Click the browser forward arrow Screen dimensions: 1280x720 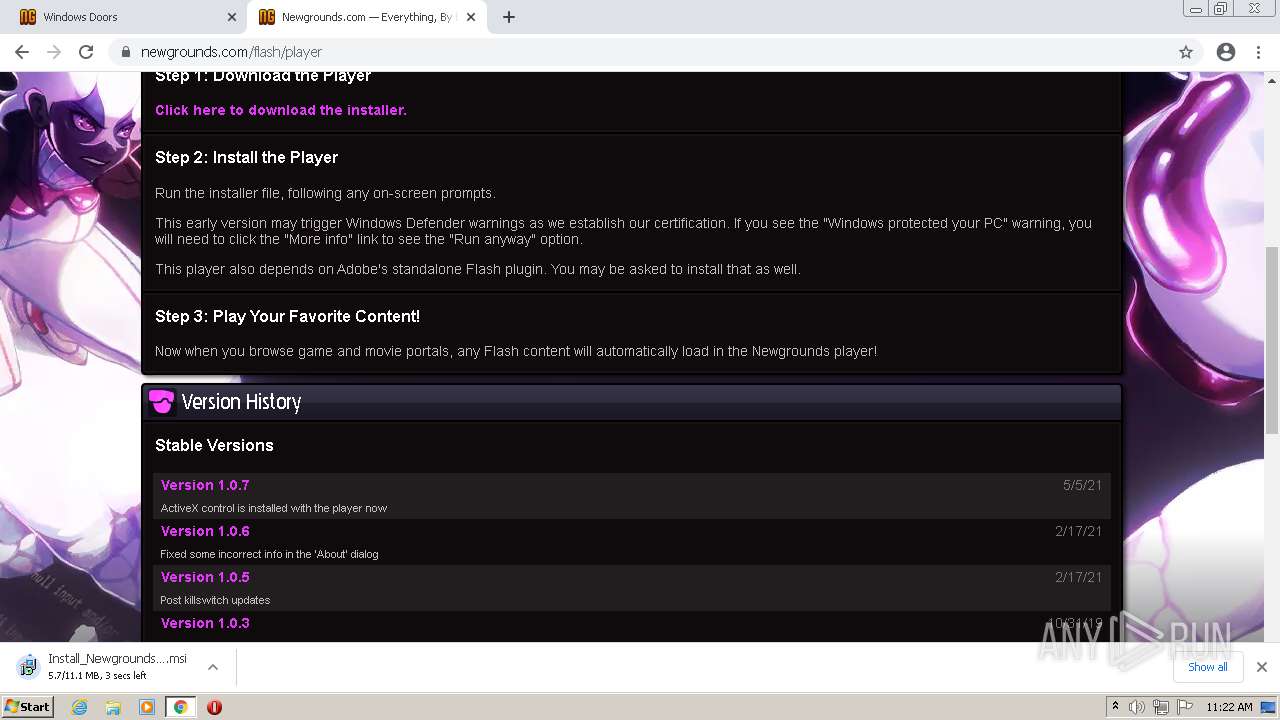point(54,52)
